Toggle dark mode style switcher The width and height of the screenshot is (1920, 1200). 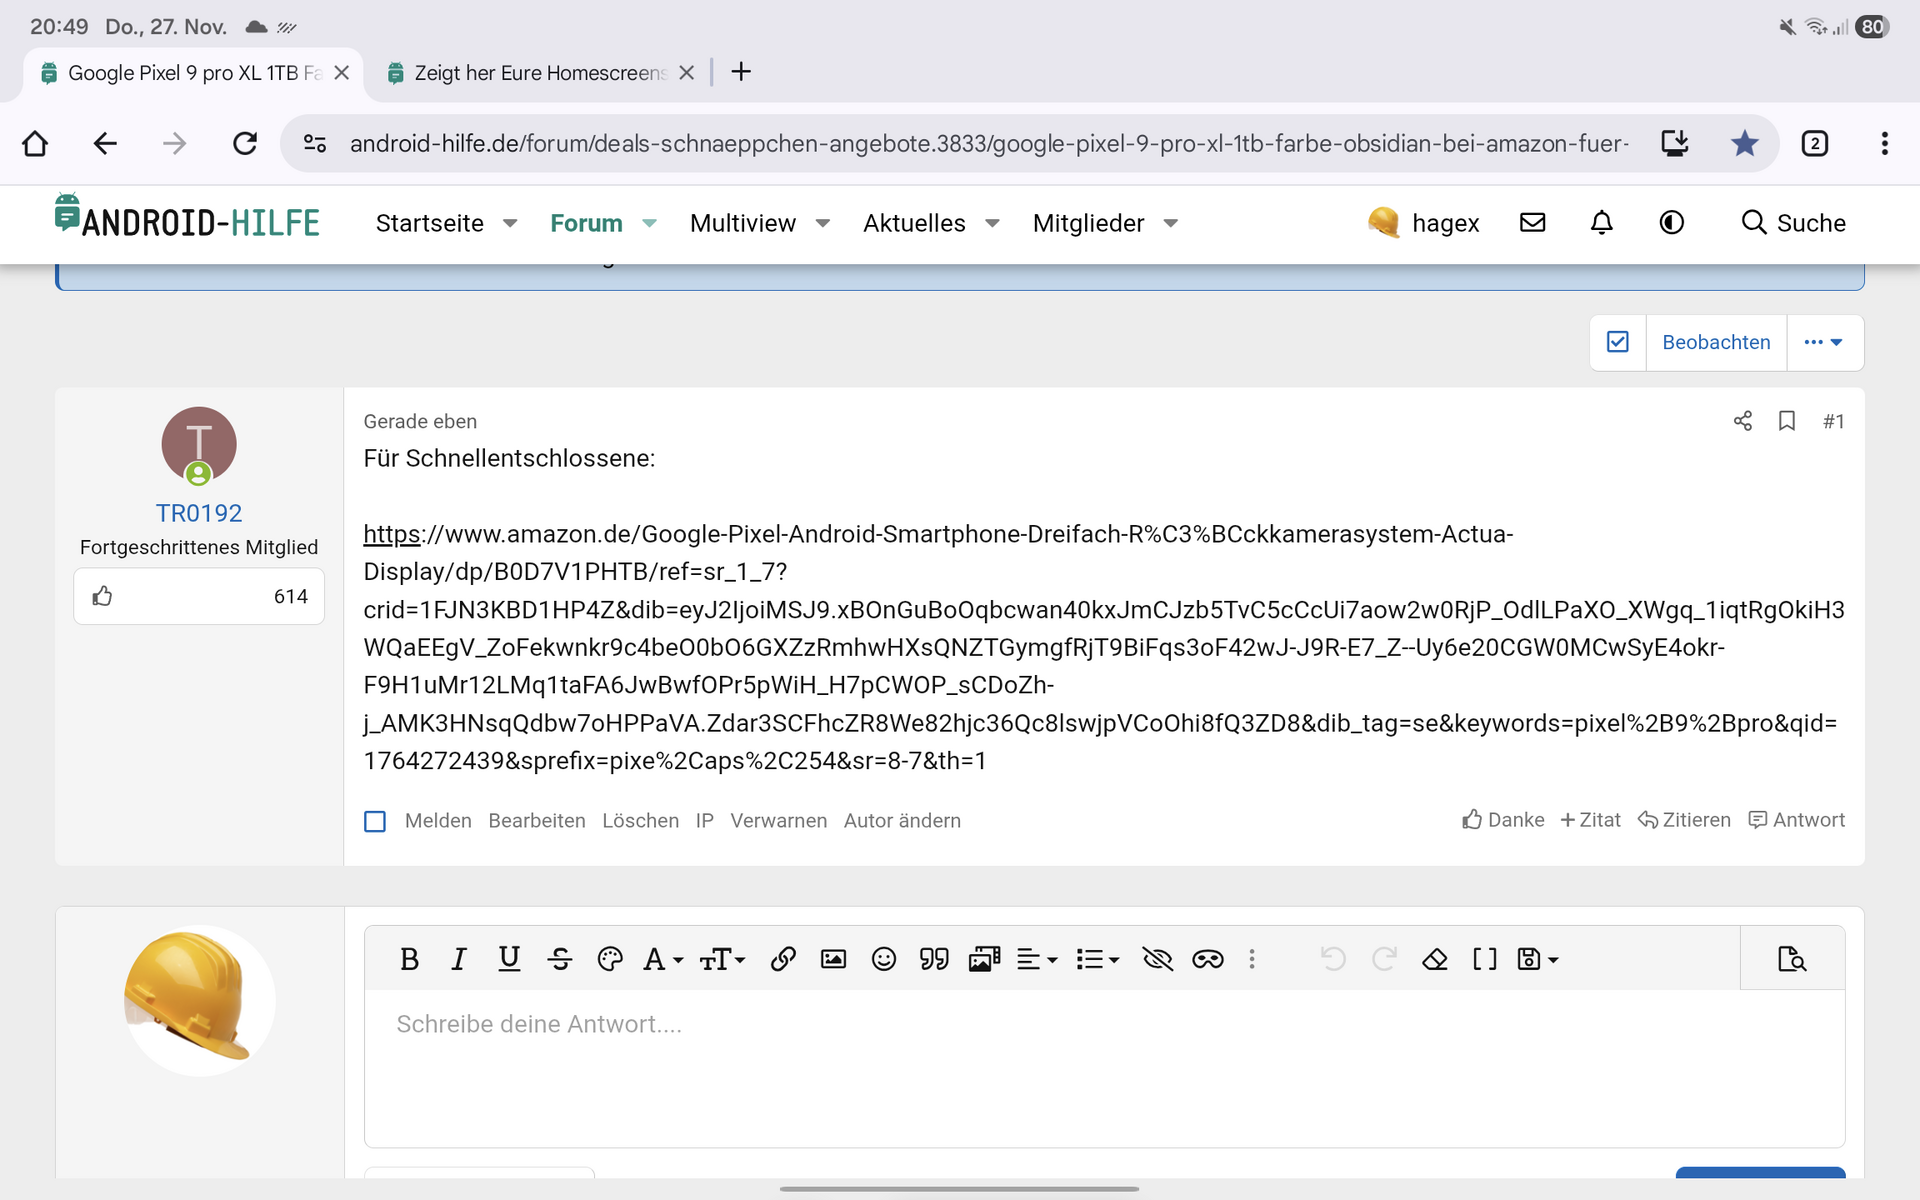pyautogui.click(x=1671, y=223)
